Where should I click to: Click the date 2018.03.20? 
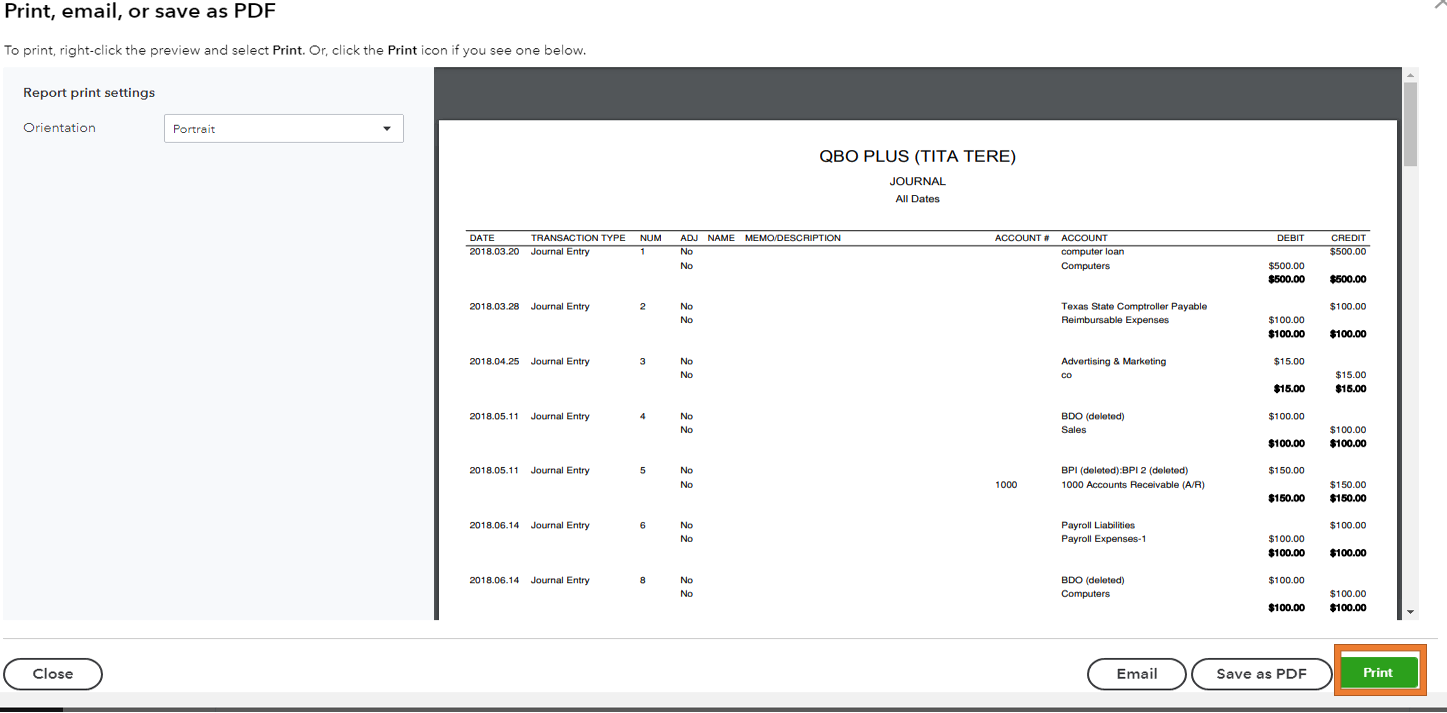click(494, 252)
